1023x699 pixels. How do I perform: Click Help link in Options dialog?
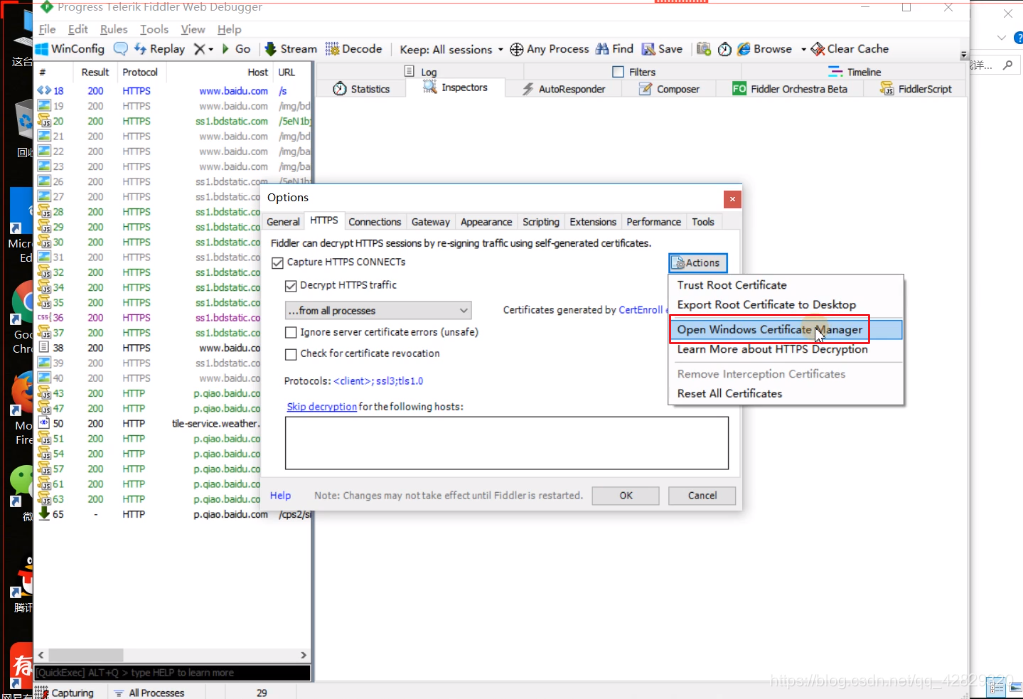tap(281, 495)
